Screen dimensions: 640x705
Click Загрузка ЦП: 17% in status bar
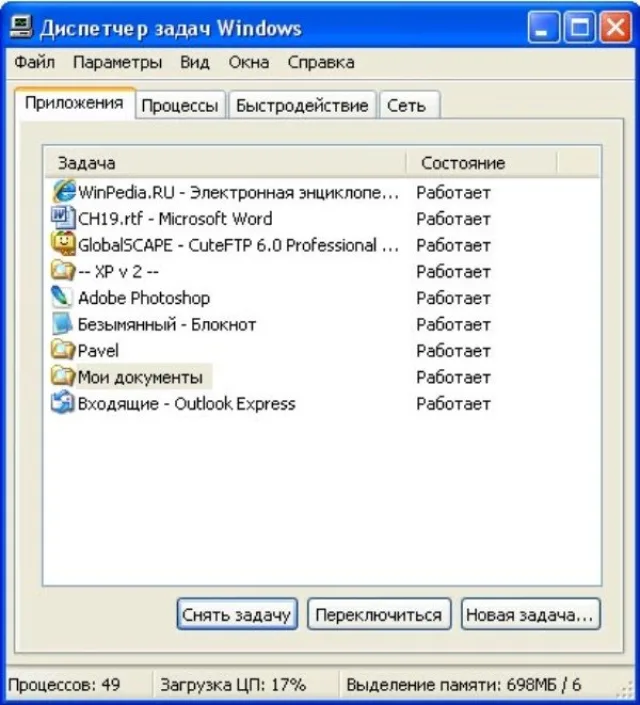click(x=233, y=685)
